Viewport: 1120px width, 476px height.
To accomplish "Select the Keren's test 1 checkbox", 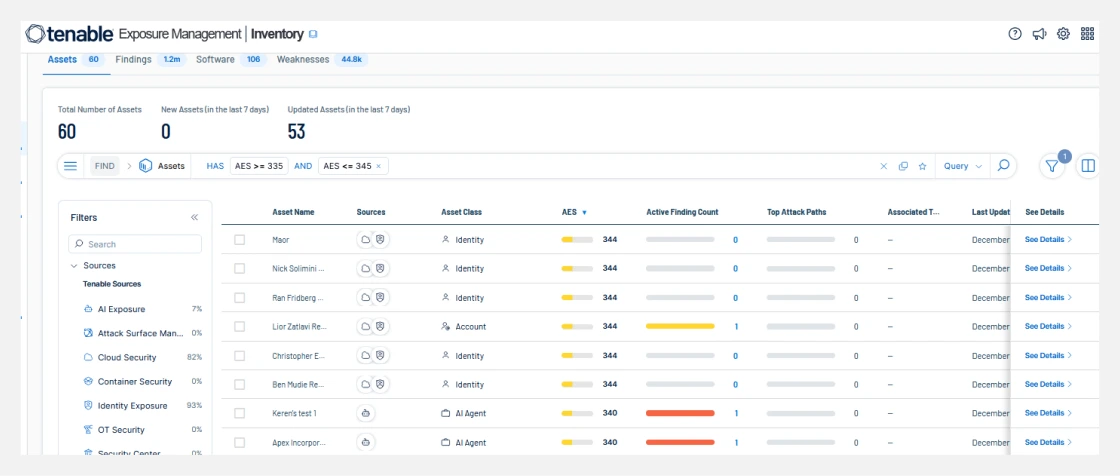I will tap(239, 413).
